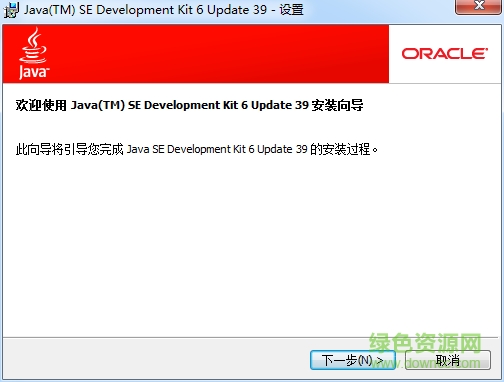Click the heading 欢迎使用 Java(TM) SE Development Kit 6 Update 39 安装向导

[189, 105]
